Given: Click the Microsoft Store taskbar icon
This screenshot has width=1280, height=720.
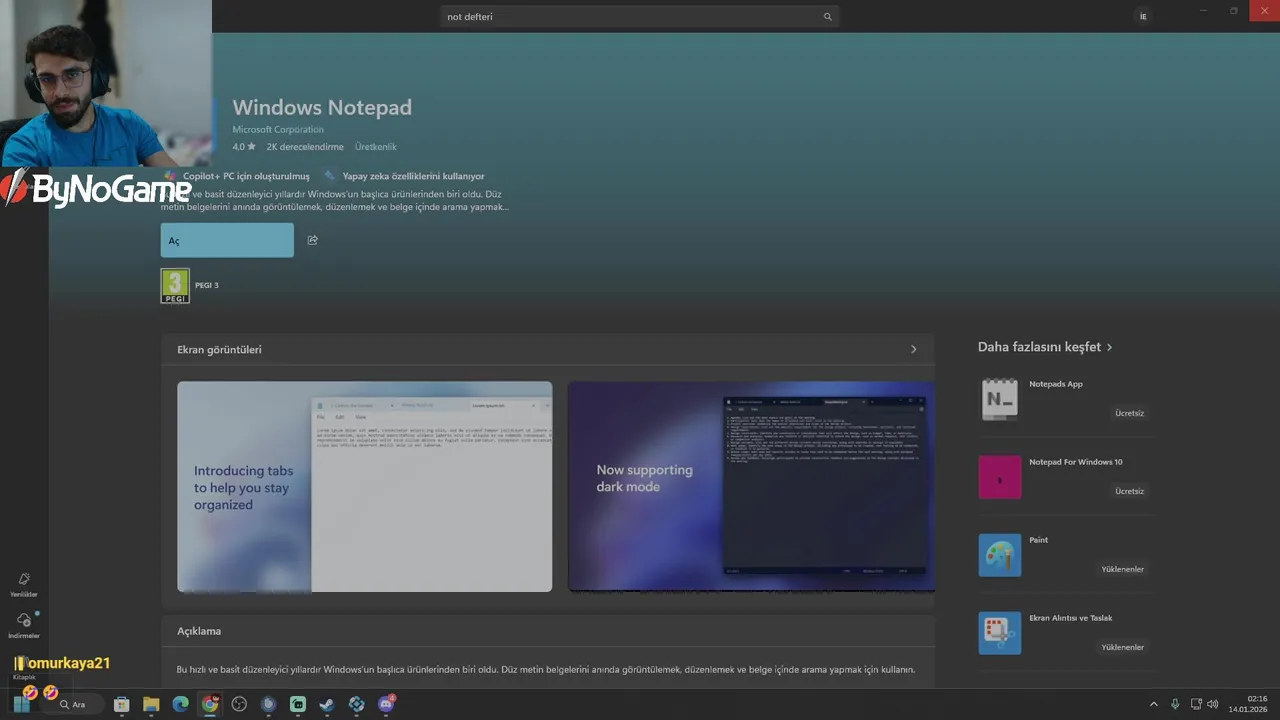Looking at the screenshot, I should [x=122, y=704].
